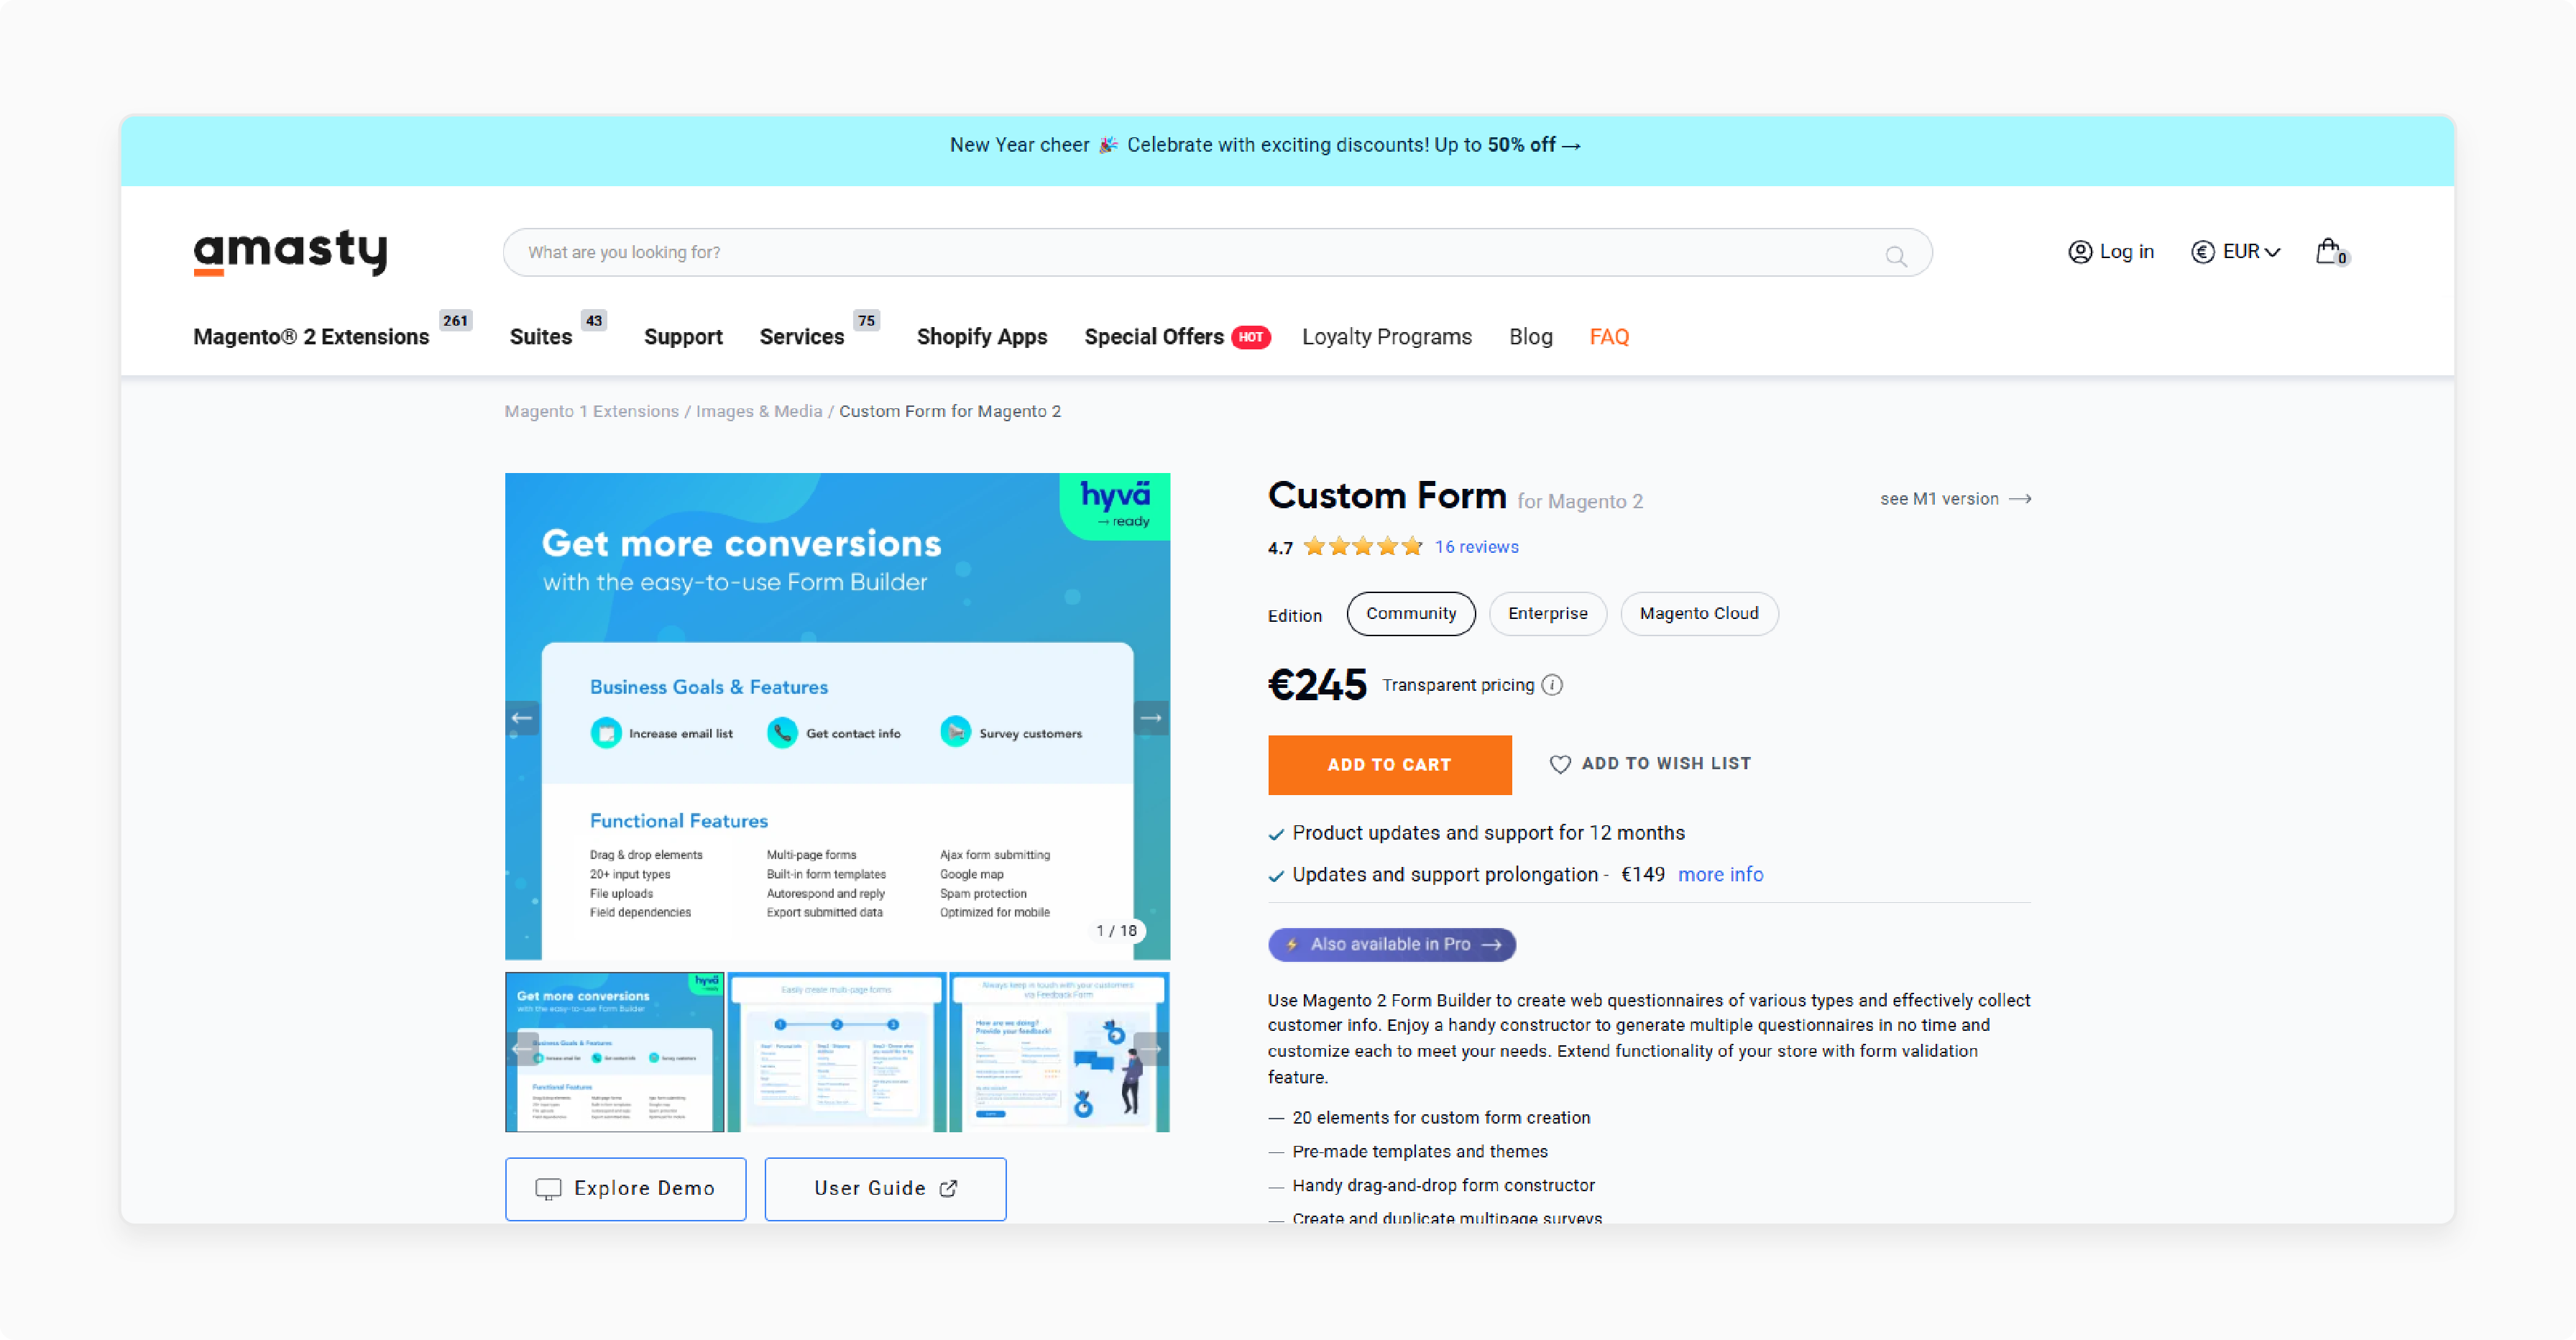Open the FAQ page

pyautogui.click(x=1609, y=337)
